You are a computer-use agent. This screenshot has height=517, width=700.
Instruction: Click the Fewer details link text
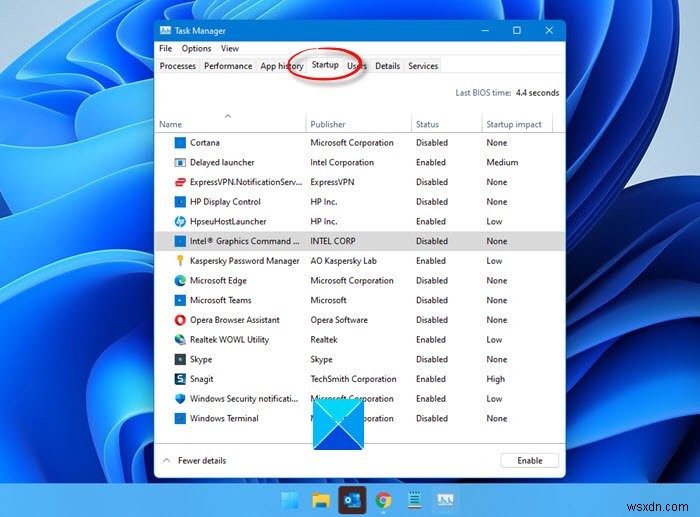[202, 460]
